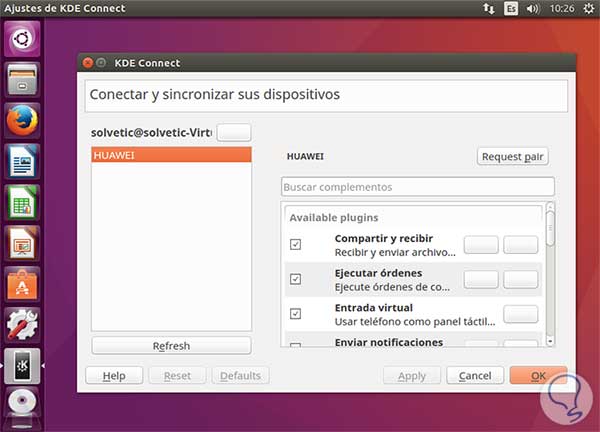Open Ubuntu Software store icon
The height and width of the screenshot is (432, 600).
coord(22,284)
